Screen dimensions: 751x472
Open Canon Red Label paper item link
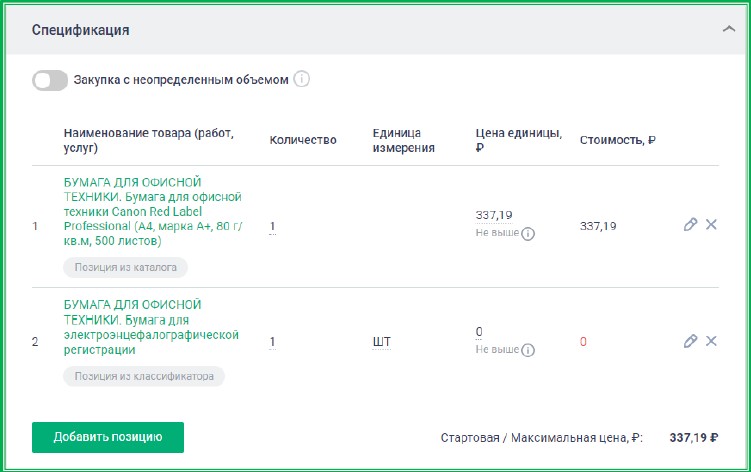click(152, 212)
